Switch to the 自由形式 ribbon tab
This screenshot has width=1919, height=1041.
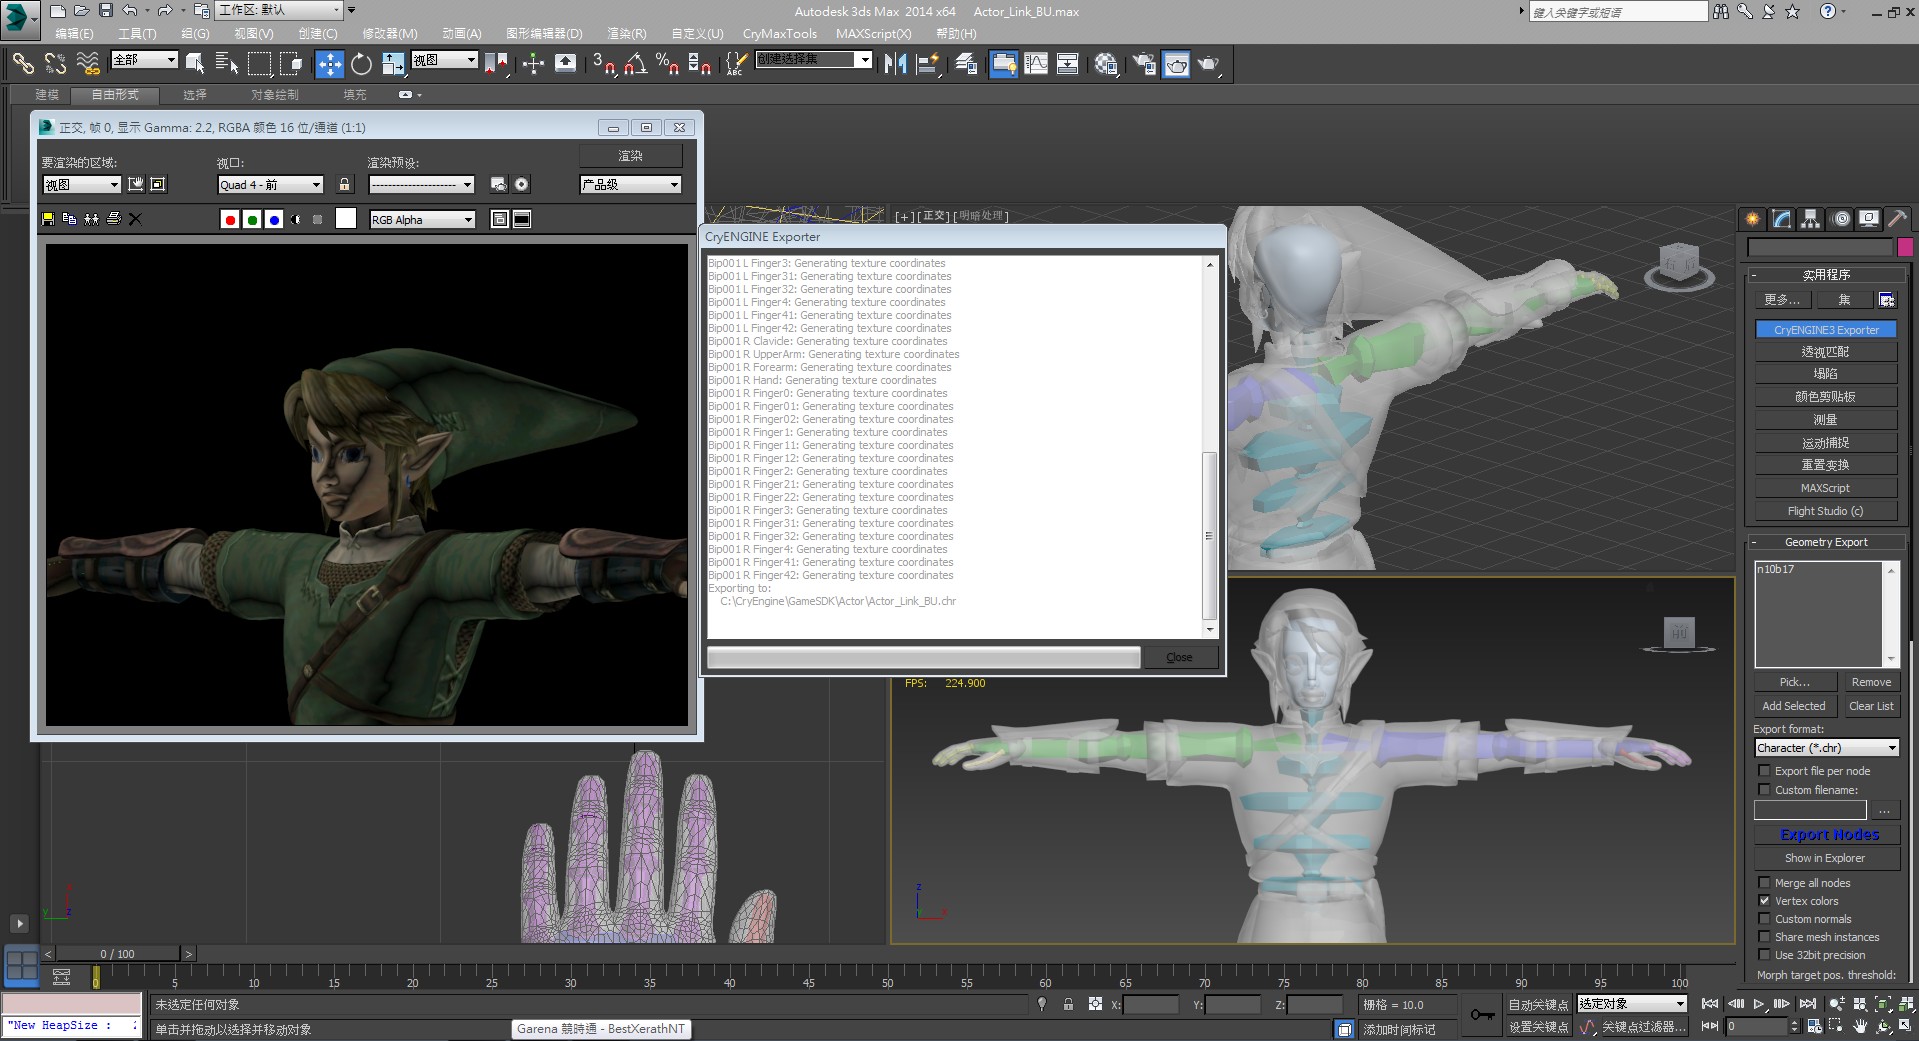[115, 95]
